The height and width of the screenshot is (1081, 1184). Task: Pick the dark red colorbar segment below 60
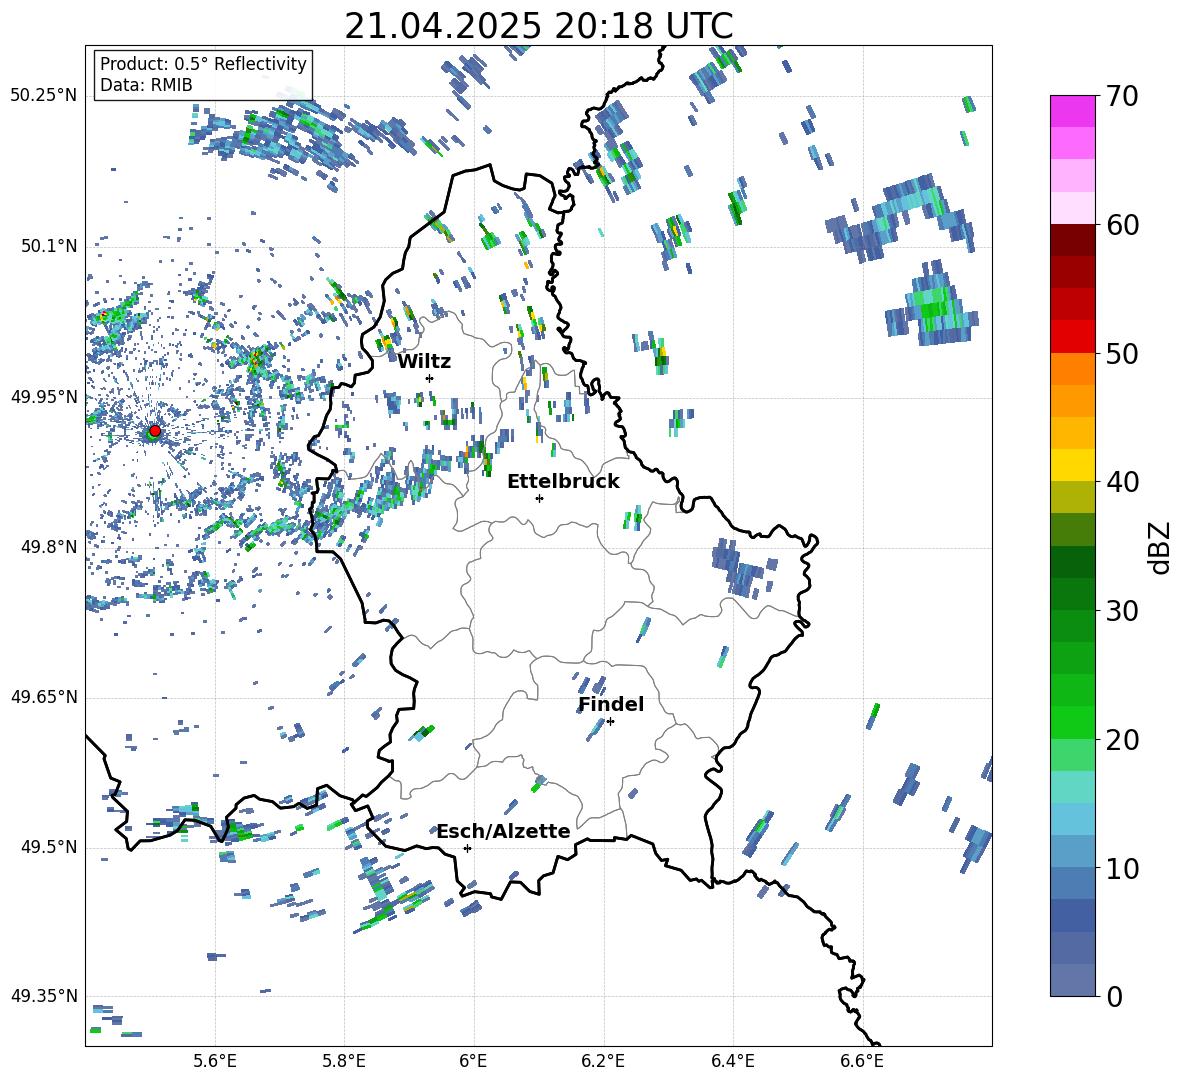1072,240
